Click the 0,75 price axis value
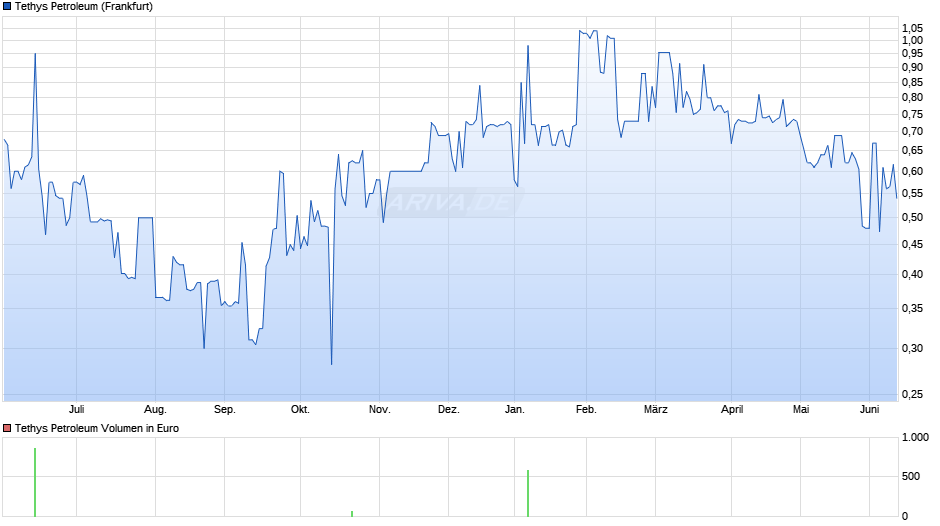940x526 pixels. pos(912,114)
